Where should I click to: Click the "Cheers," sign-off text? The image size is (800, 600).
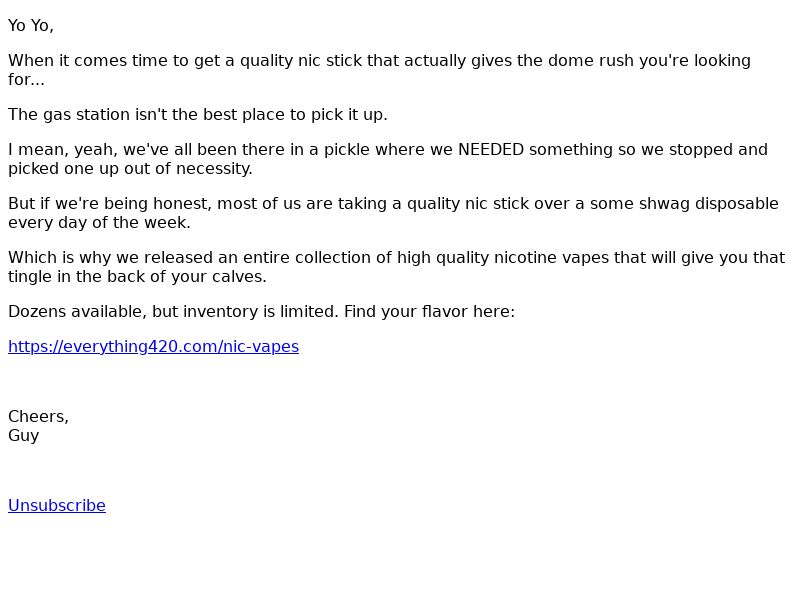(x=38, y=417)
